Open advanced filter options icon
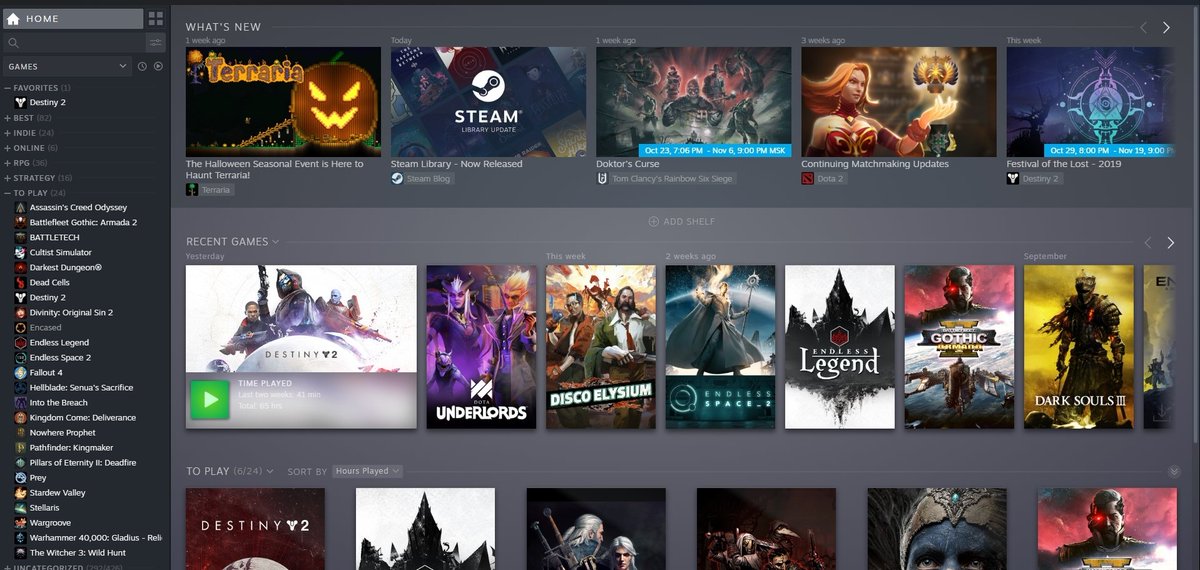 [155, 42]
